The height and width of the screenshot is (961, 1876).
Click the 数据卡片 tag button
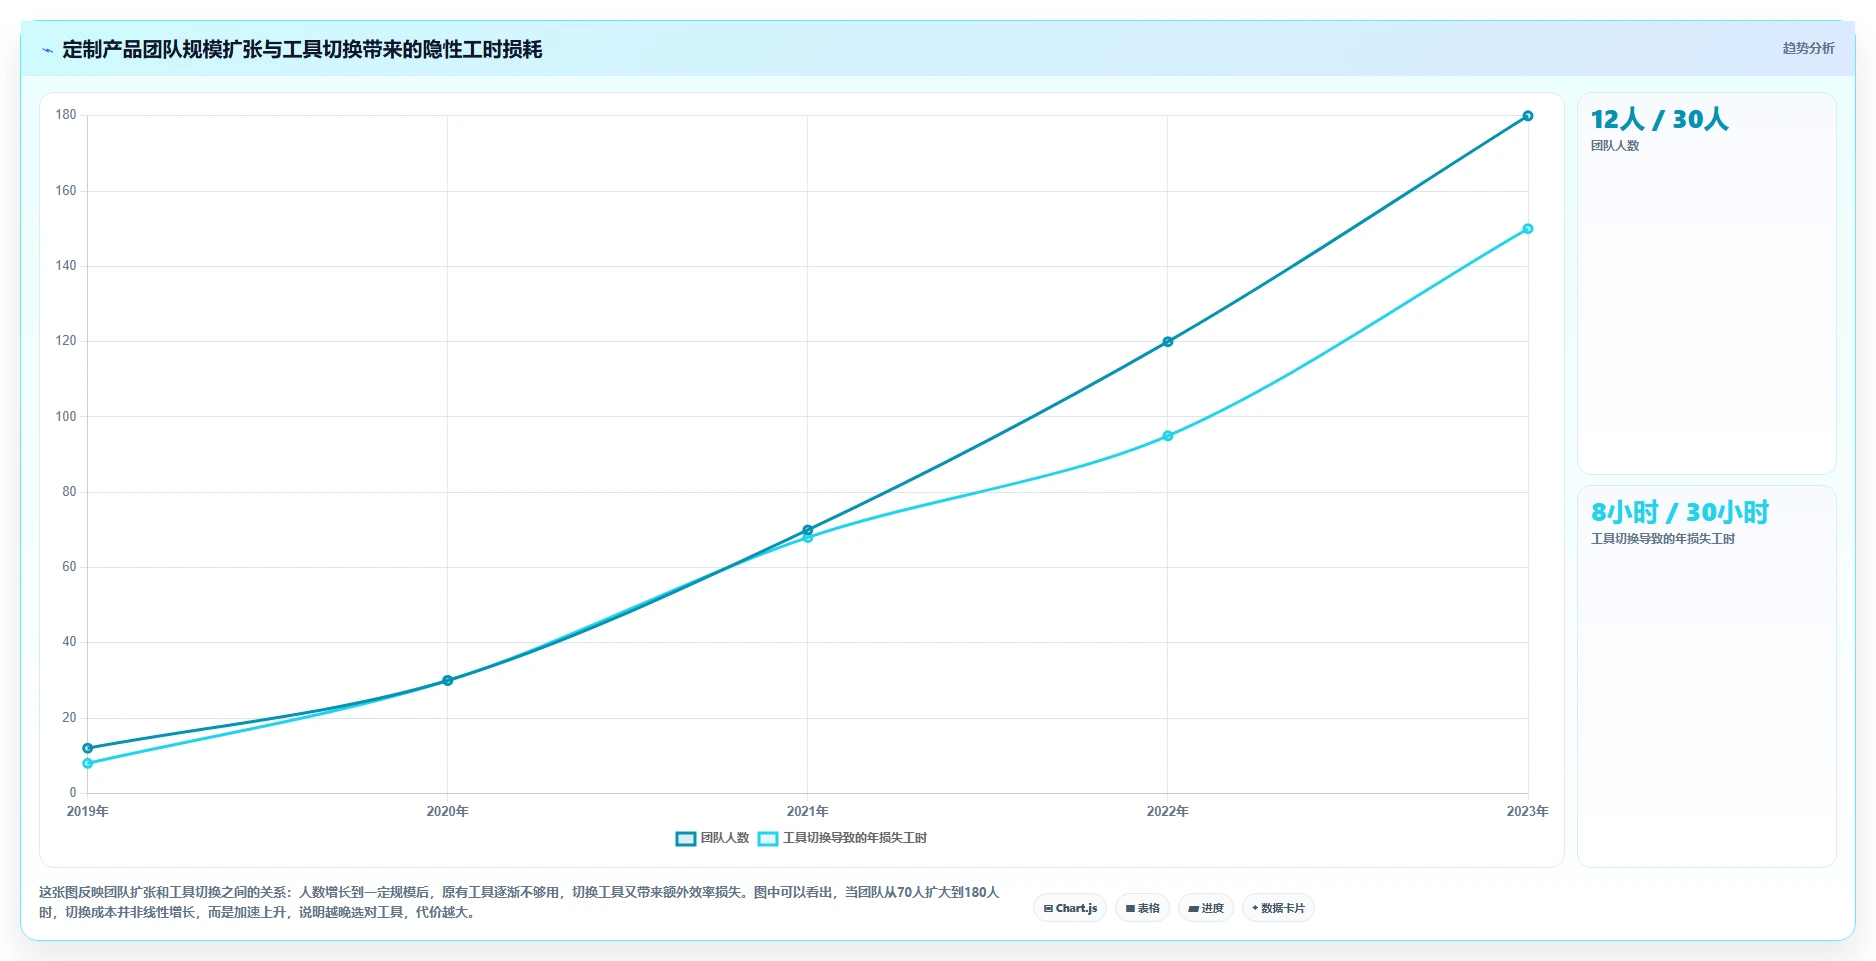(1278, 908)
